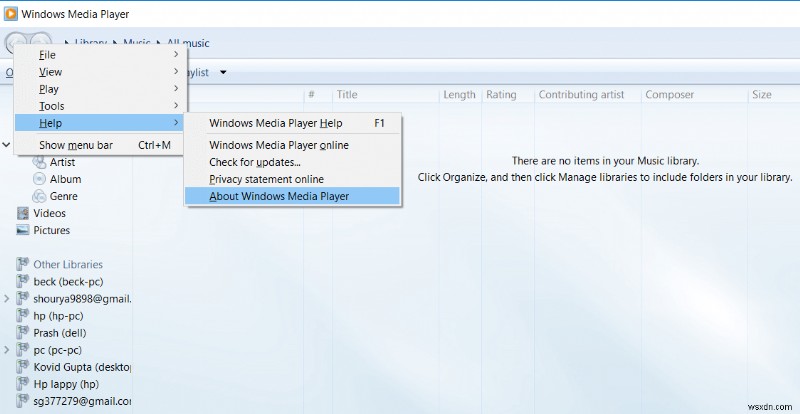Viewport: 800px width, 414px height.
Task: Select the Prash (dell) library
Action: tap(60, 333)
